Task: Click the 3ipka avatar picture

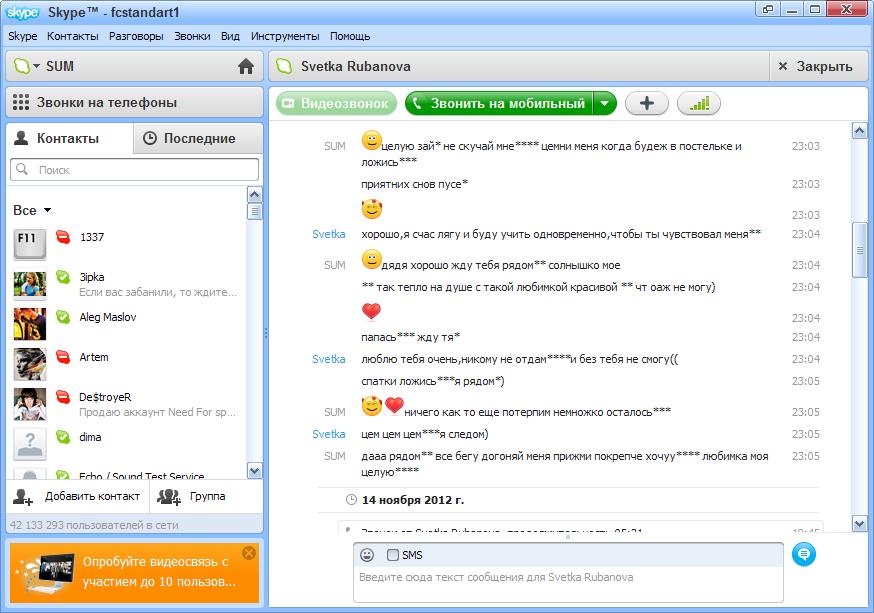Action: click(30, 284)
